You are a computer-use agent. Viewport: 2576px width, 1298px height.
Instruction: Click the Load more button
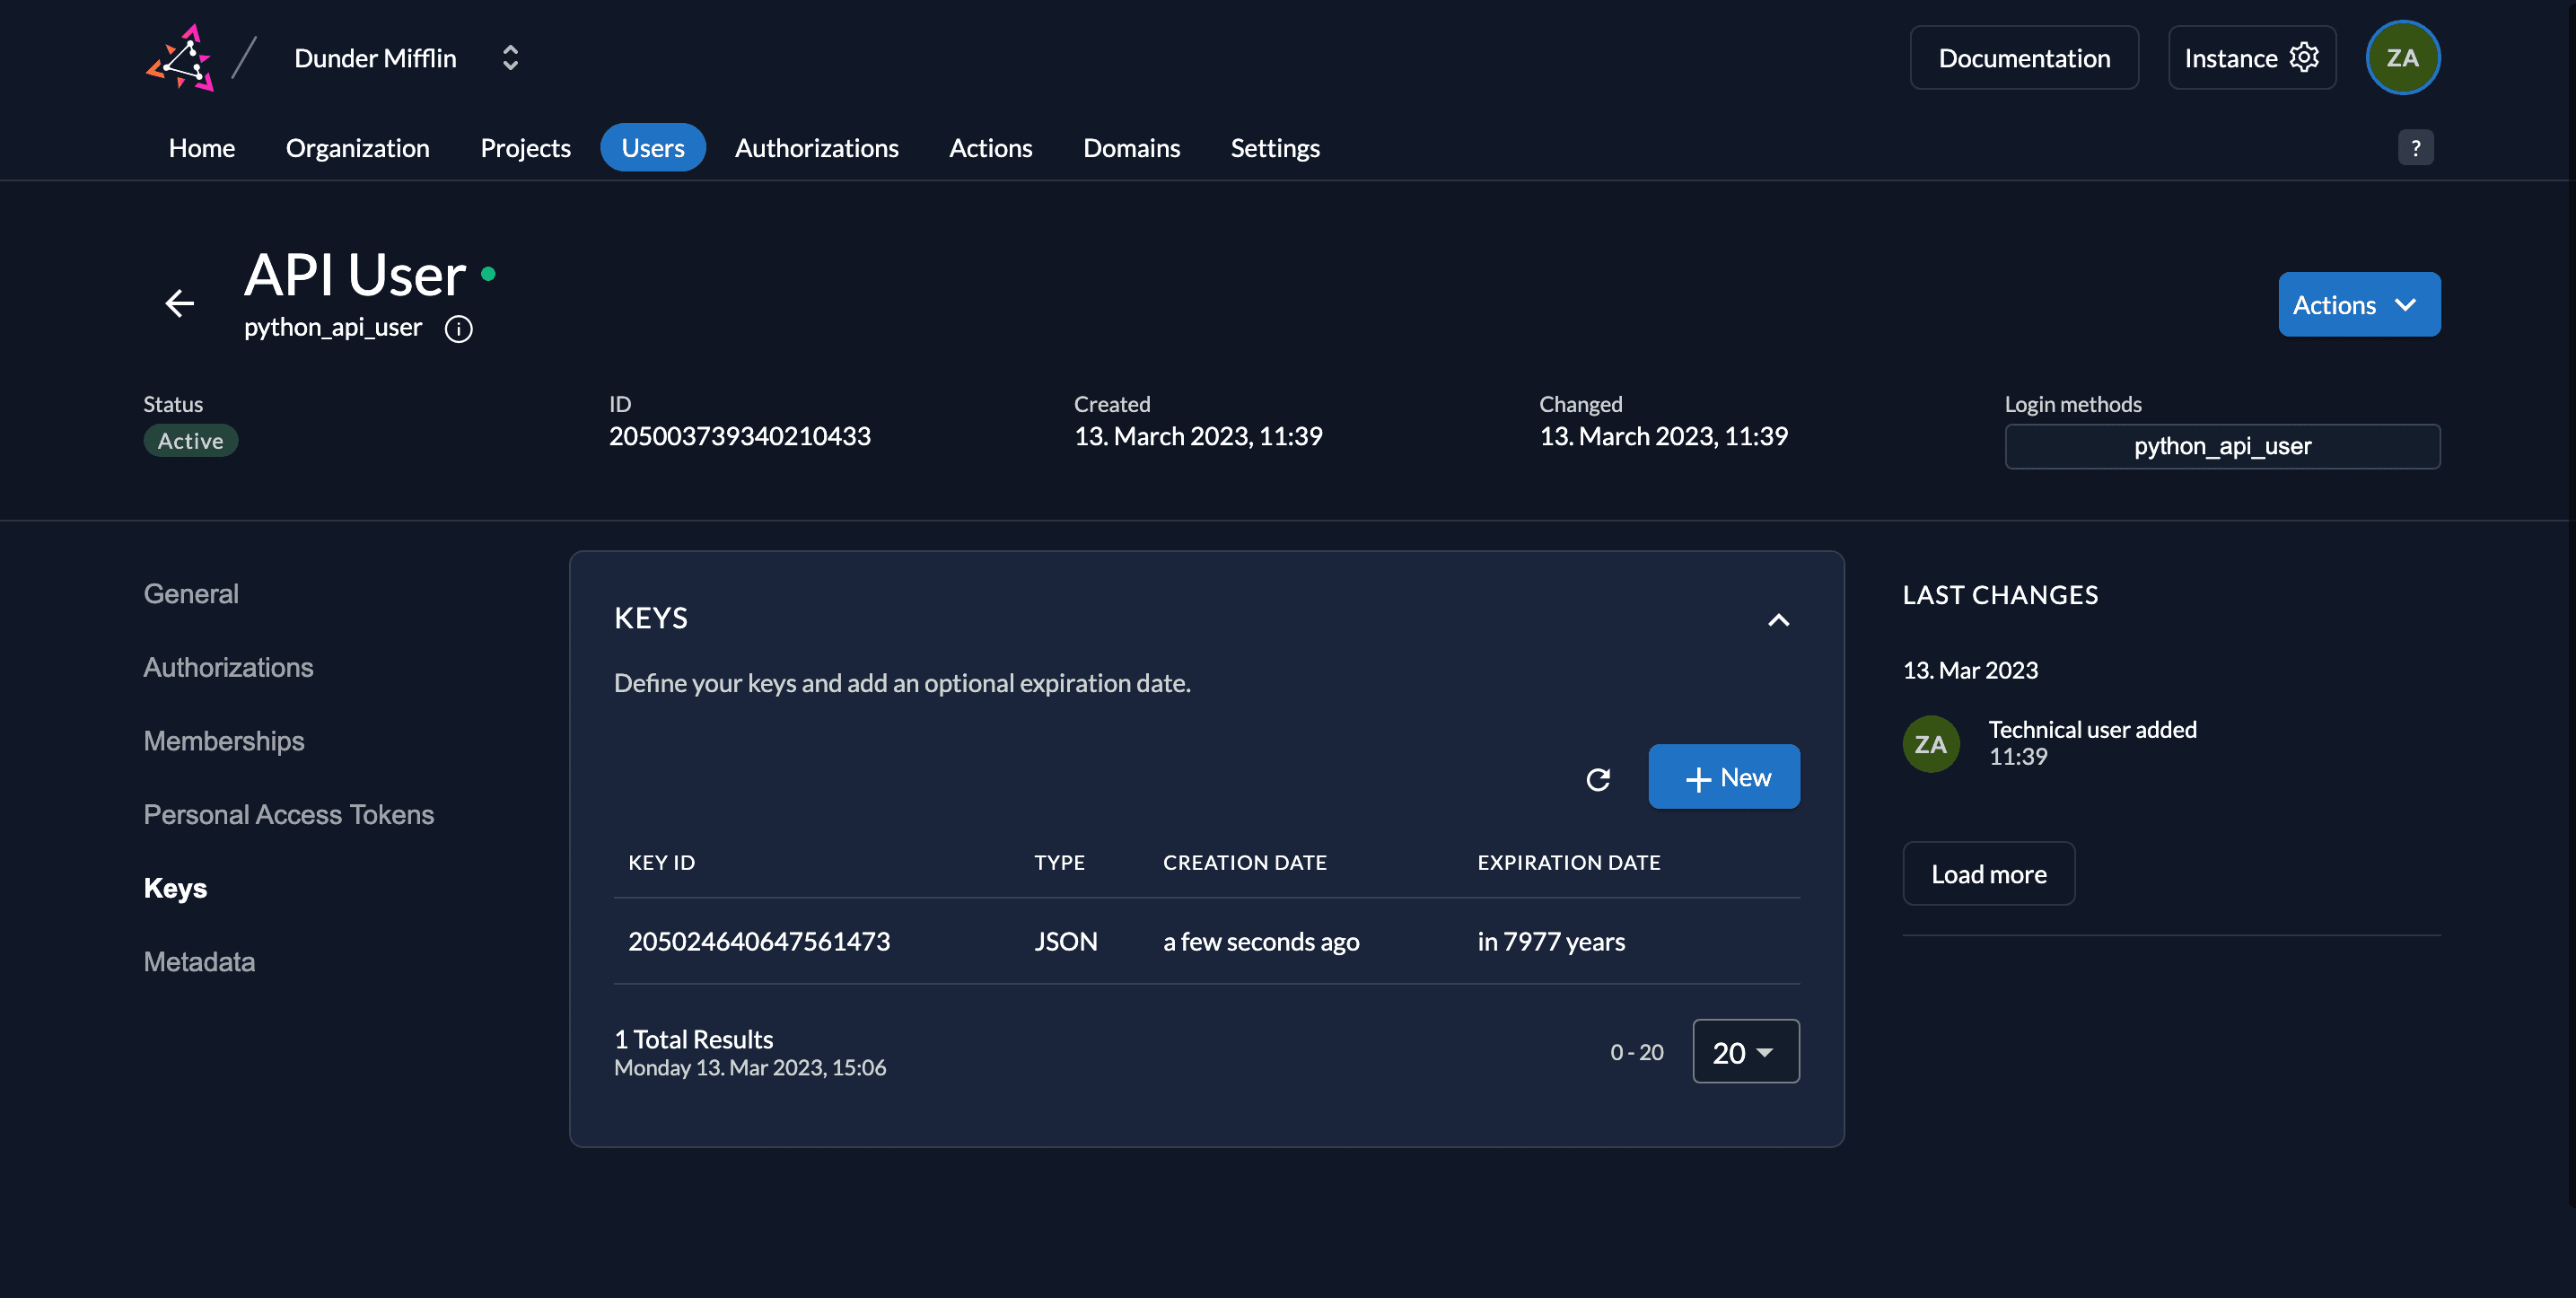1987,874
